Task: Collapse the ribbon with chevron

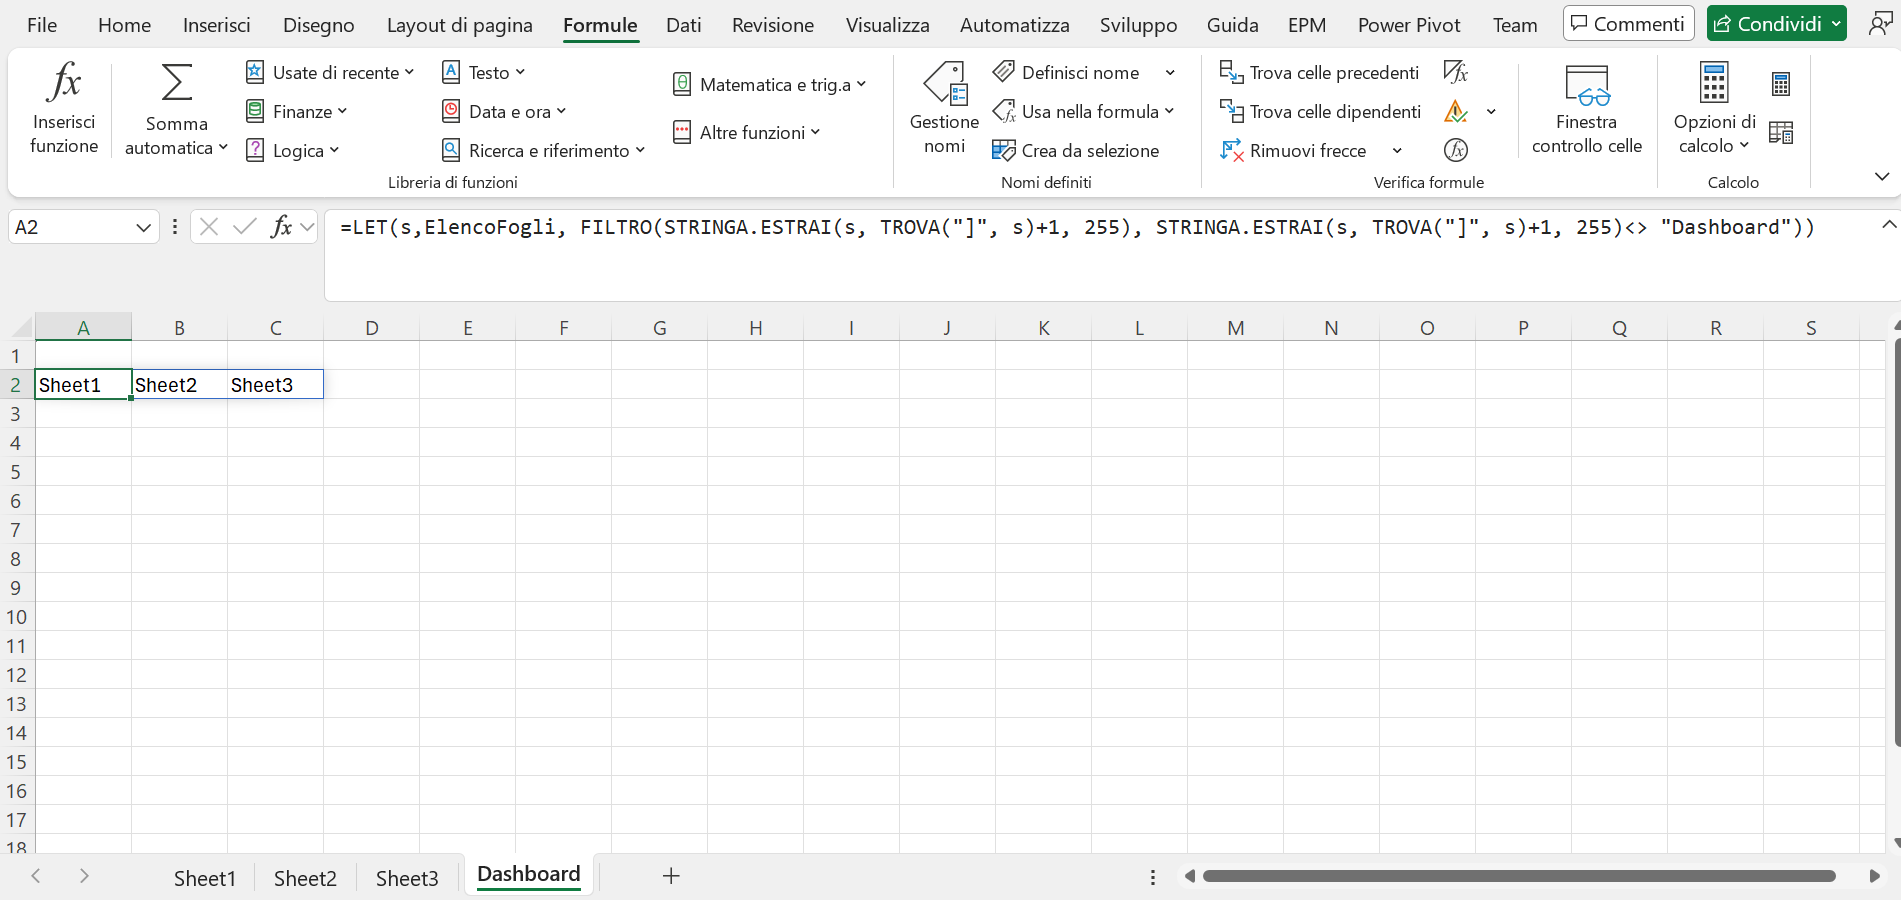Action: tap(1882, 176)
